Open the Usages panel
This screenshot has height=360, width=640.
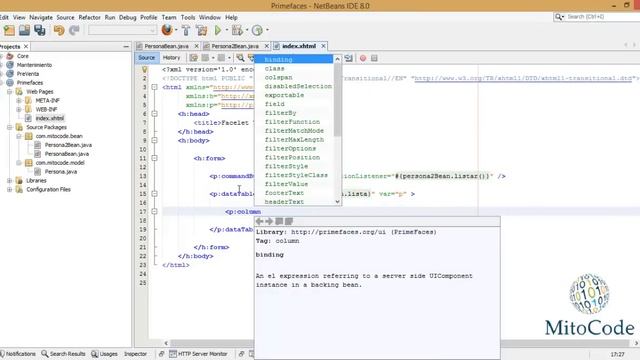(x=104, y=354)
